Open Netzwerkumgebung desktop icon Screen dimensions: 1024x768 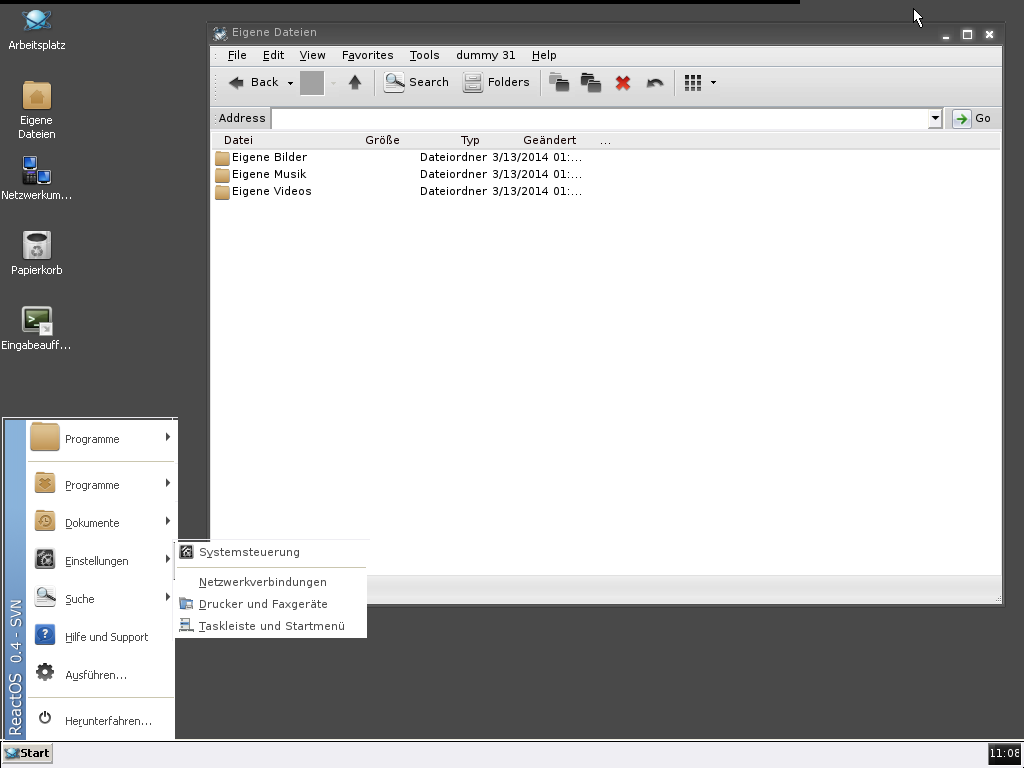[37, 178]
